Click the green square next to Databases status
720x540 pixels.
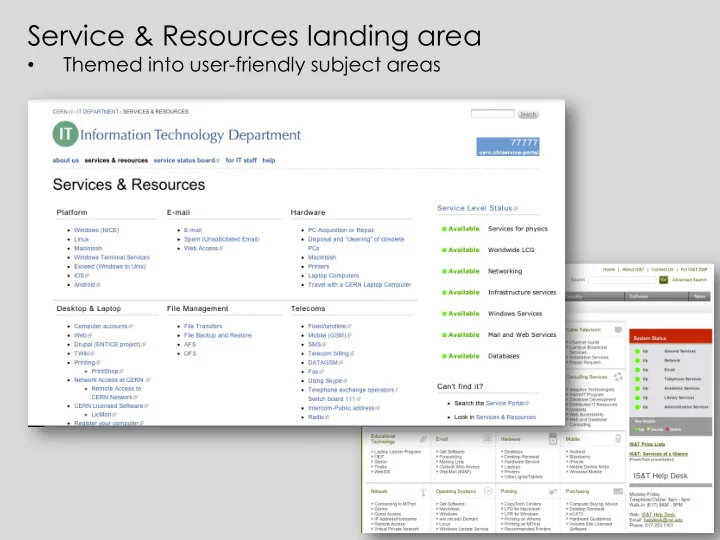[x=444, y=356]
